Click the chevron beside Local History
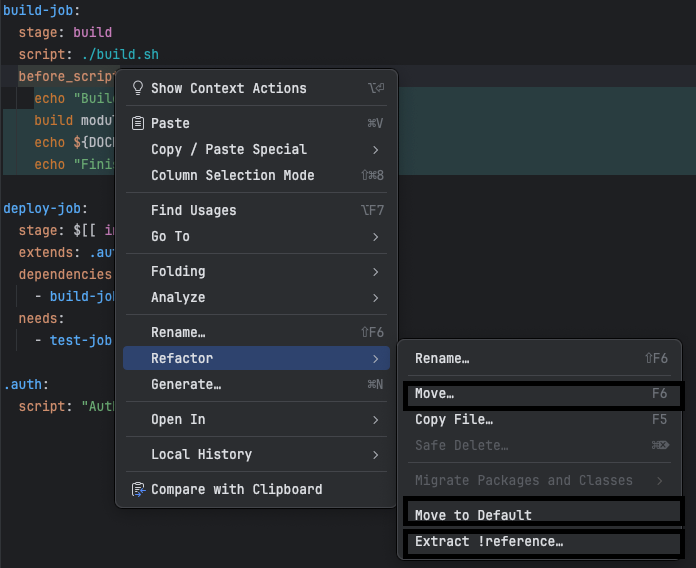The height and width of the screenshot is (568, 696). (x=376, y=455)
